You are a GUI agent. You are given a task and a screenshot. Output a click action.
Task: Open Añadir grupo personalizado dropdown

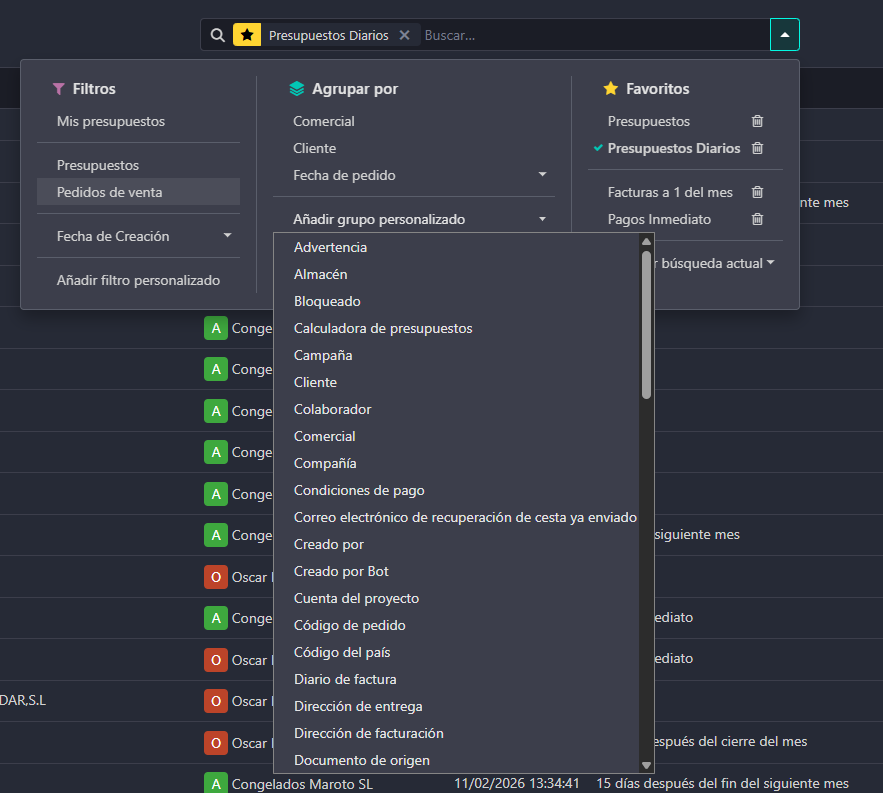(x=413, y=219)
